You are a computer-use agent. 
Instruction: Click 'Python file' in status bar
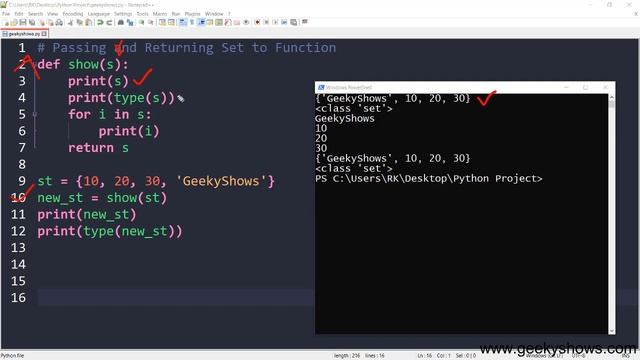(12, 356)
